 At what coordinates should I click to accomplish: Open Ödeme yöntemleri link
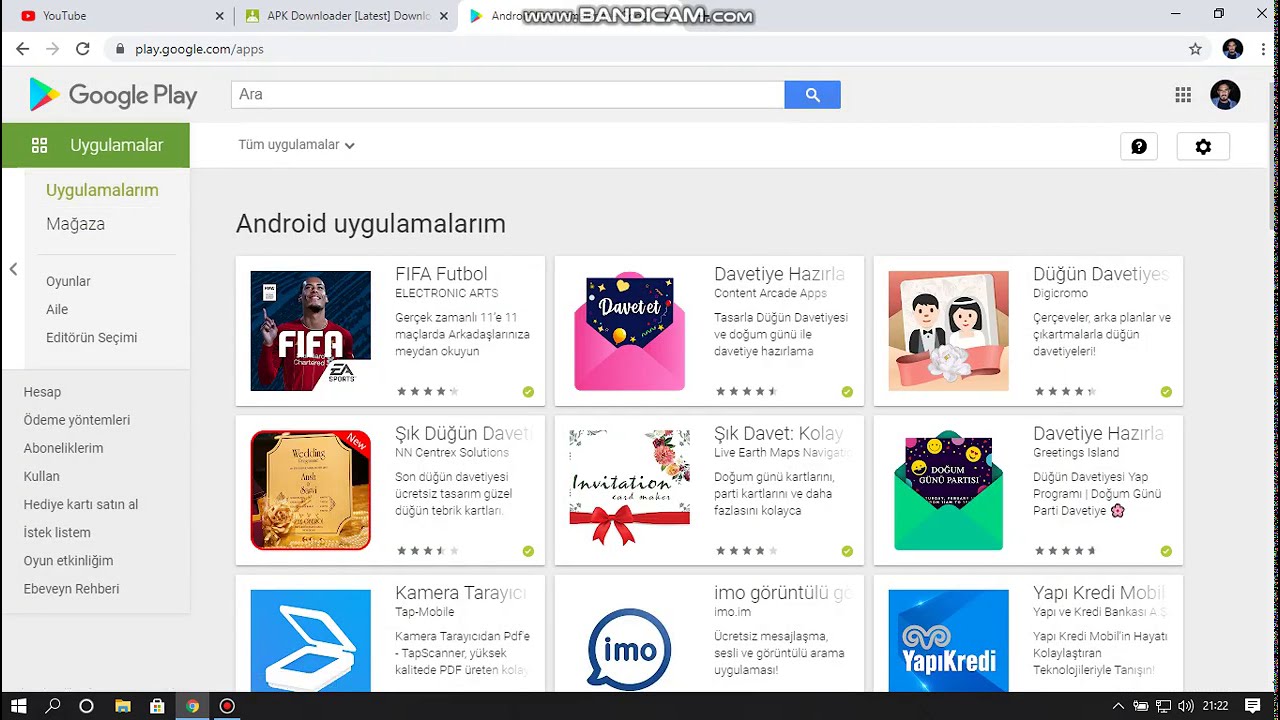coord(77,420)
